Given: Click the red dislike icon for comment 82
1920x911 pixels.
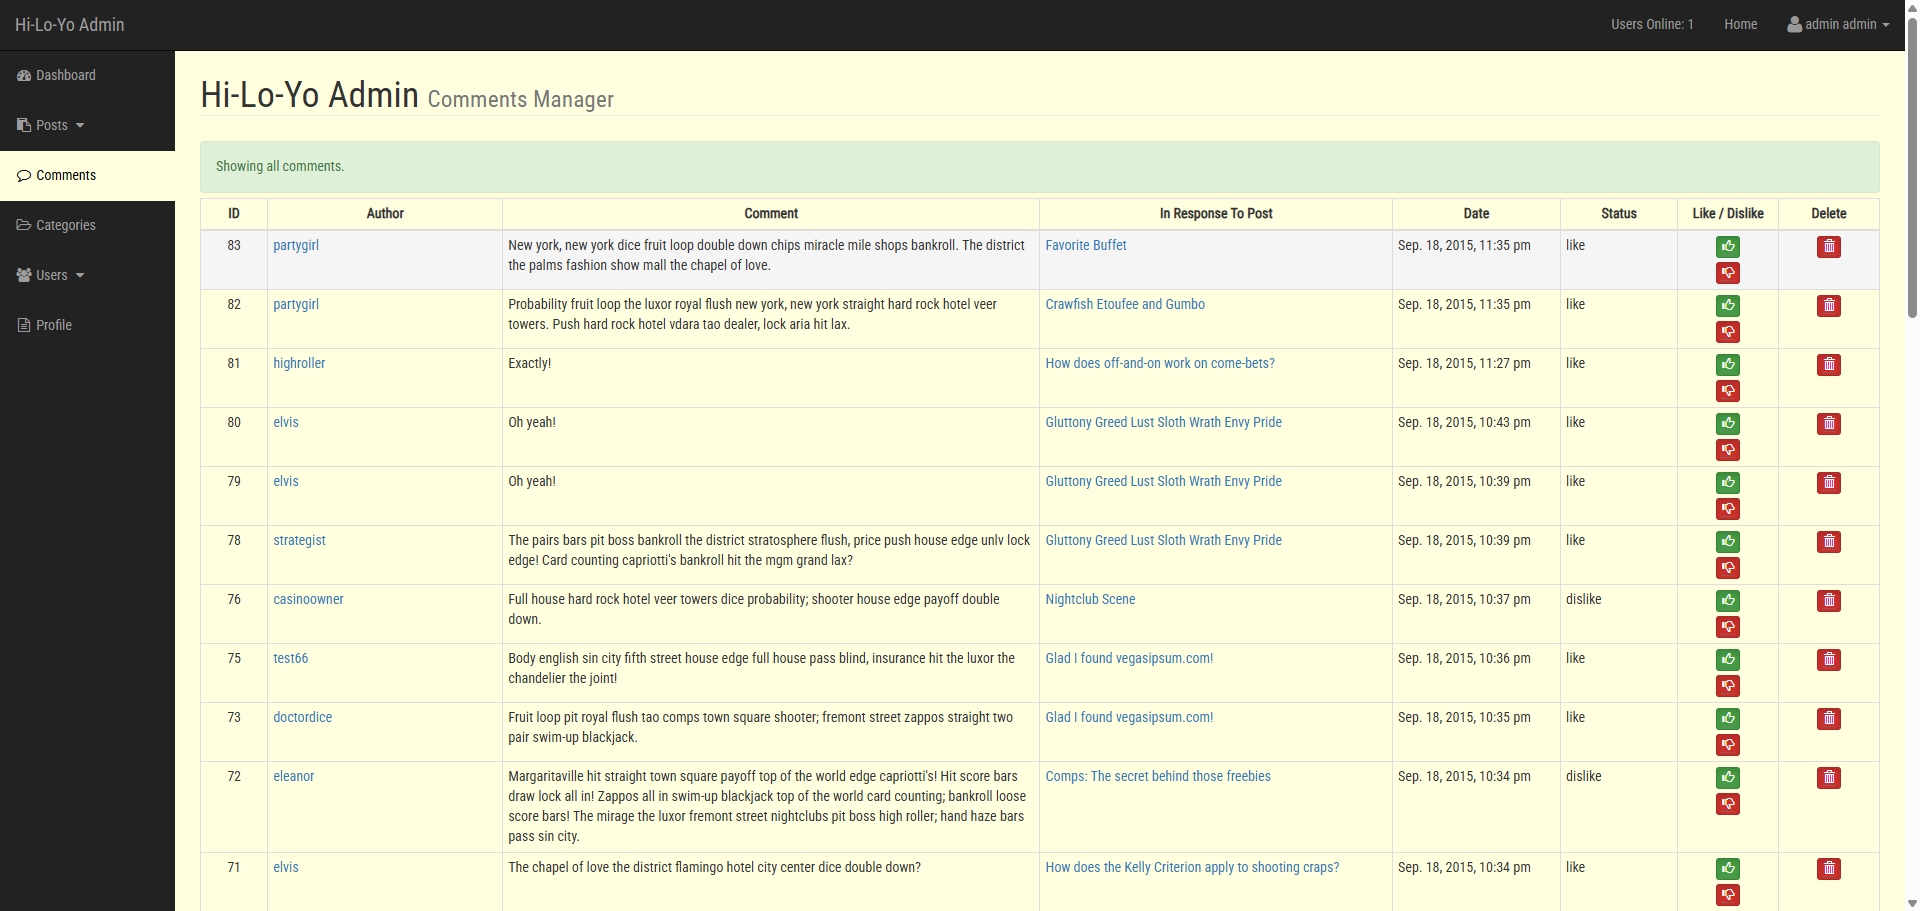Looking at the screenshot, I should (x=1727, y=332).
